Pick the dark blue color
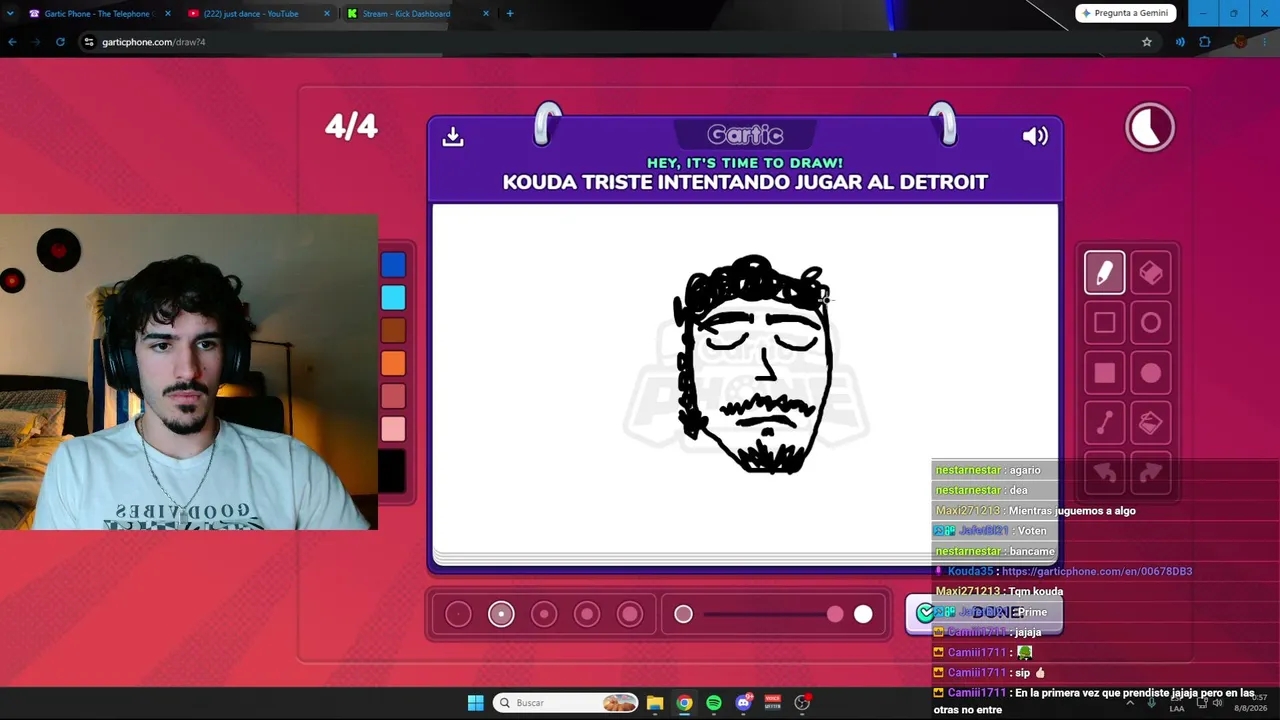This screenshot has height=720, width=1280. [x=393, y=265]
